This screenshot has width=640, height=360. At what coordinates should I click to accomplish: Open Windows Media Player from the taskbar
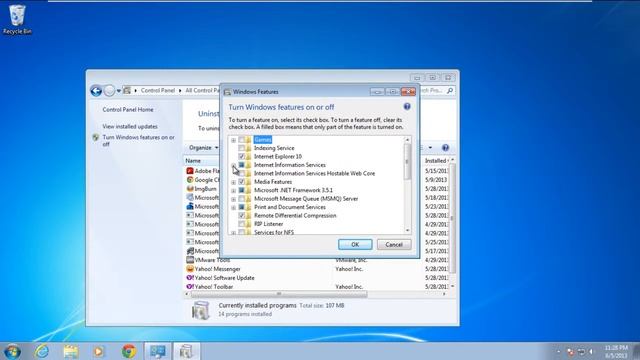[99, 351]
